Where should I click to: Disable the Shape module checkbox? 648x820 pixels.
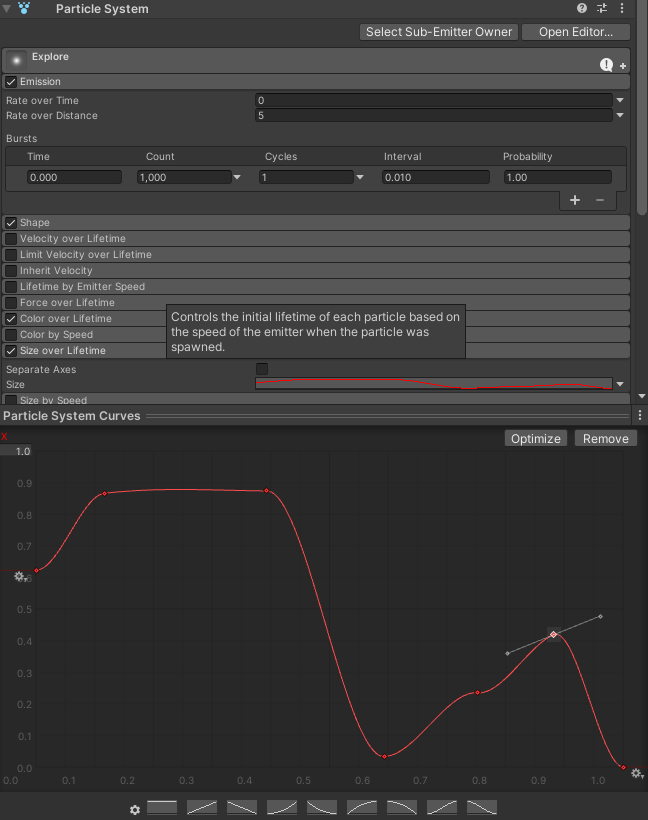(11, 223)
